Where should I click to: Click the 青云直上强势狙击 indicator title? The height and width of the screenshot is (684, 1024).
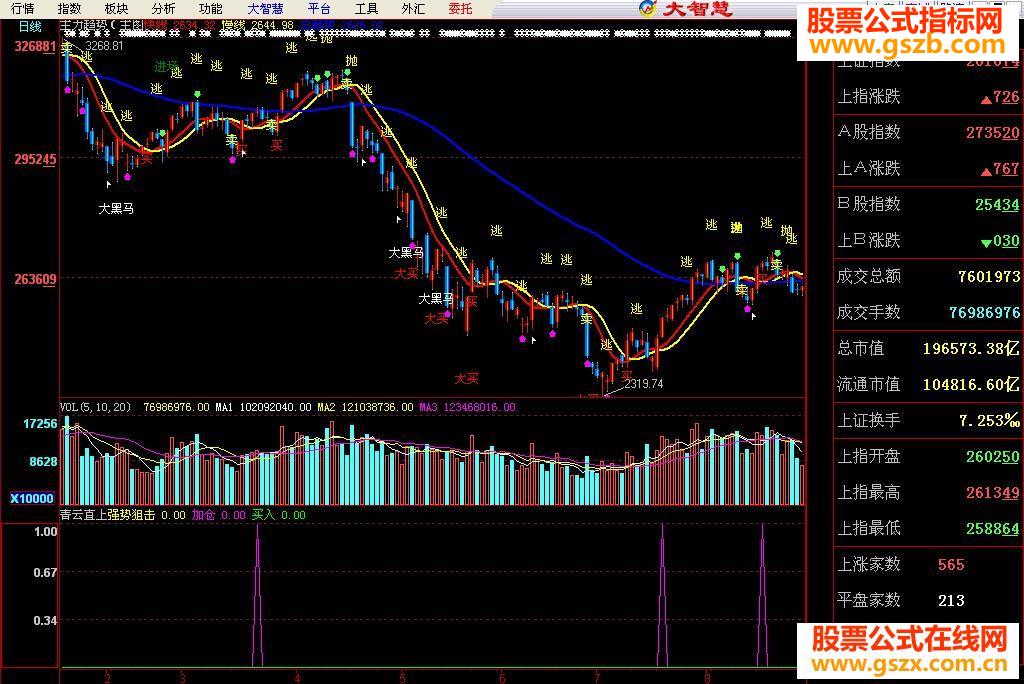point(108,515)
